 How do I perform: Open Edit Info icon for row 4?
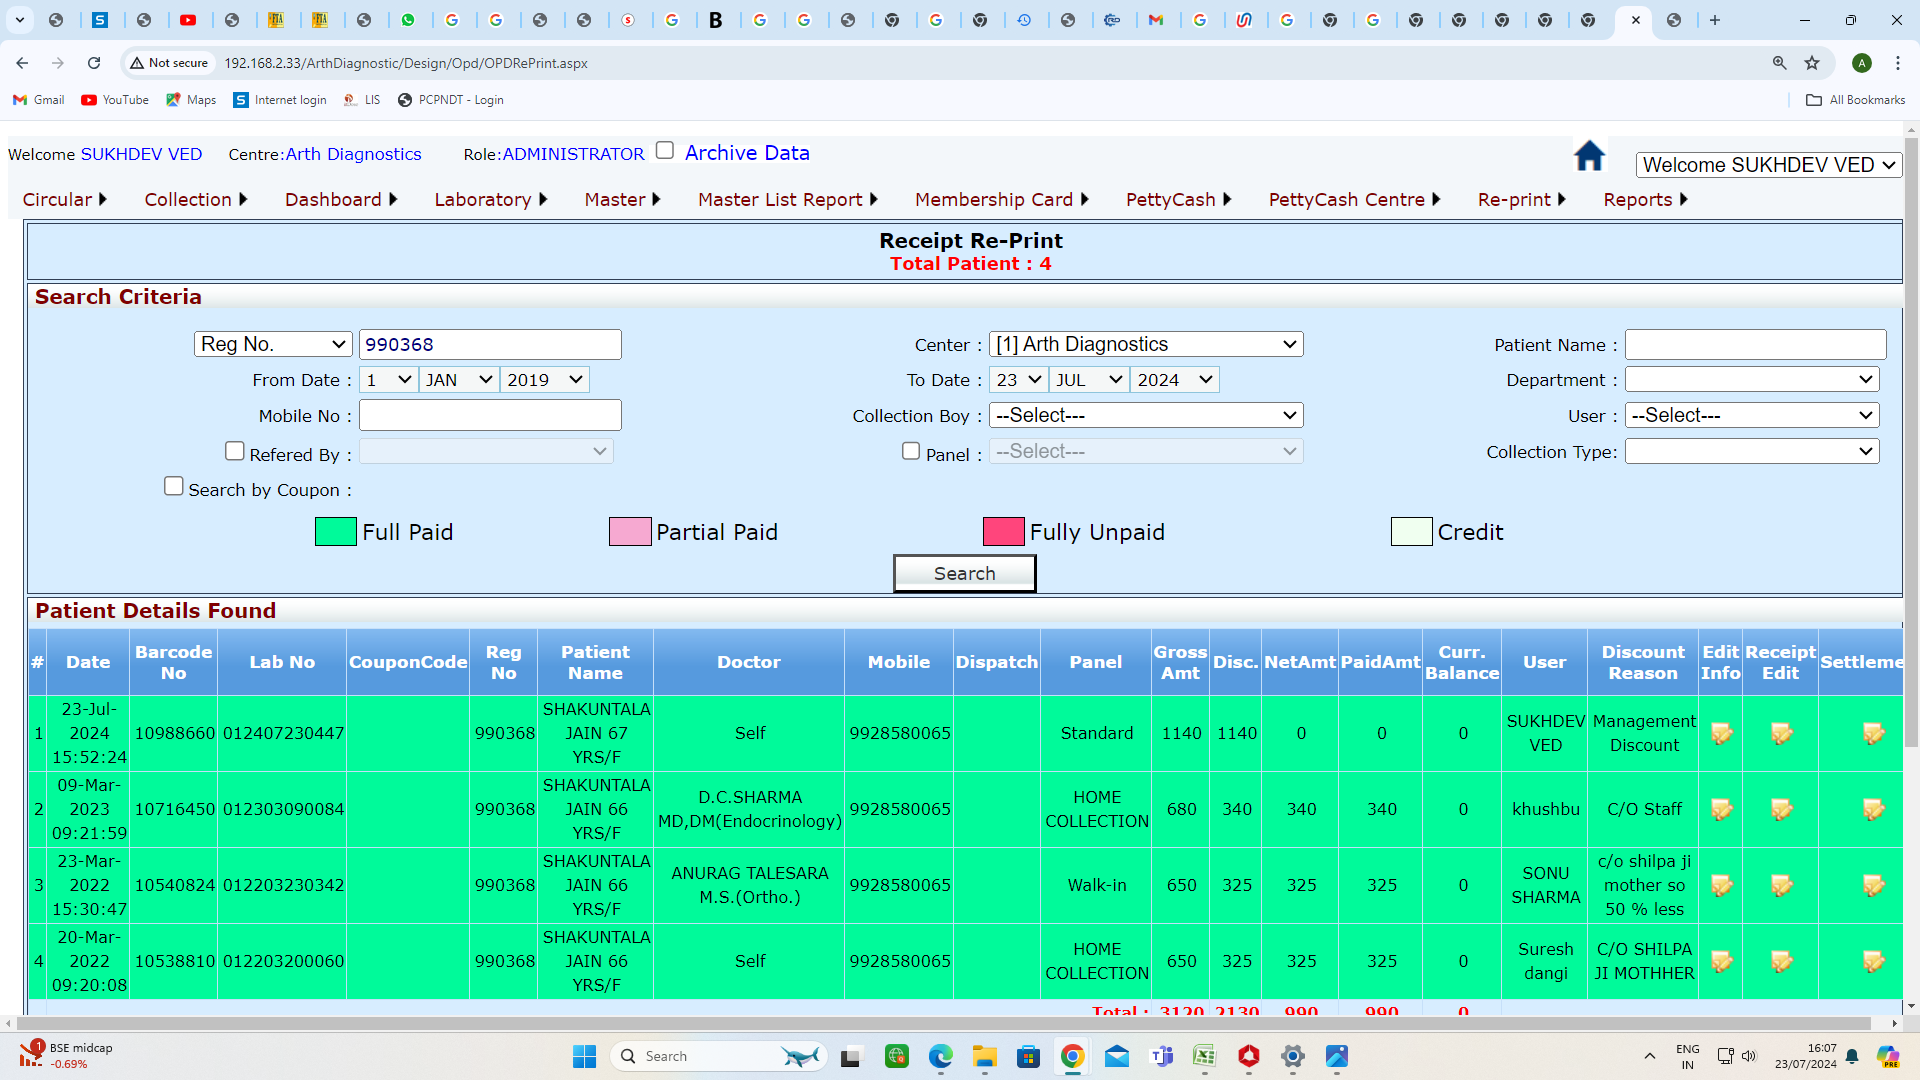pyautogui.click(x=1721, y=962)
